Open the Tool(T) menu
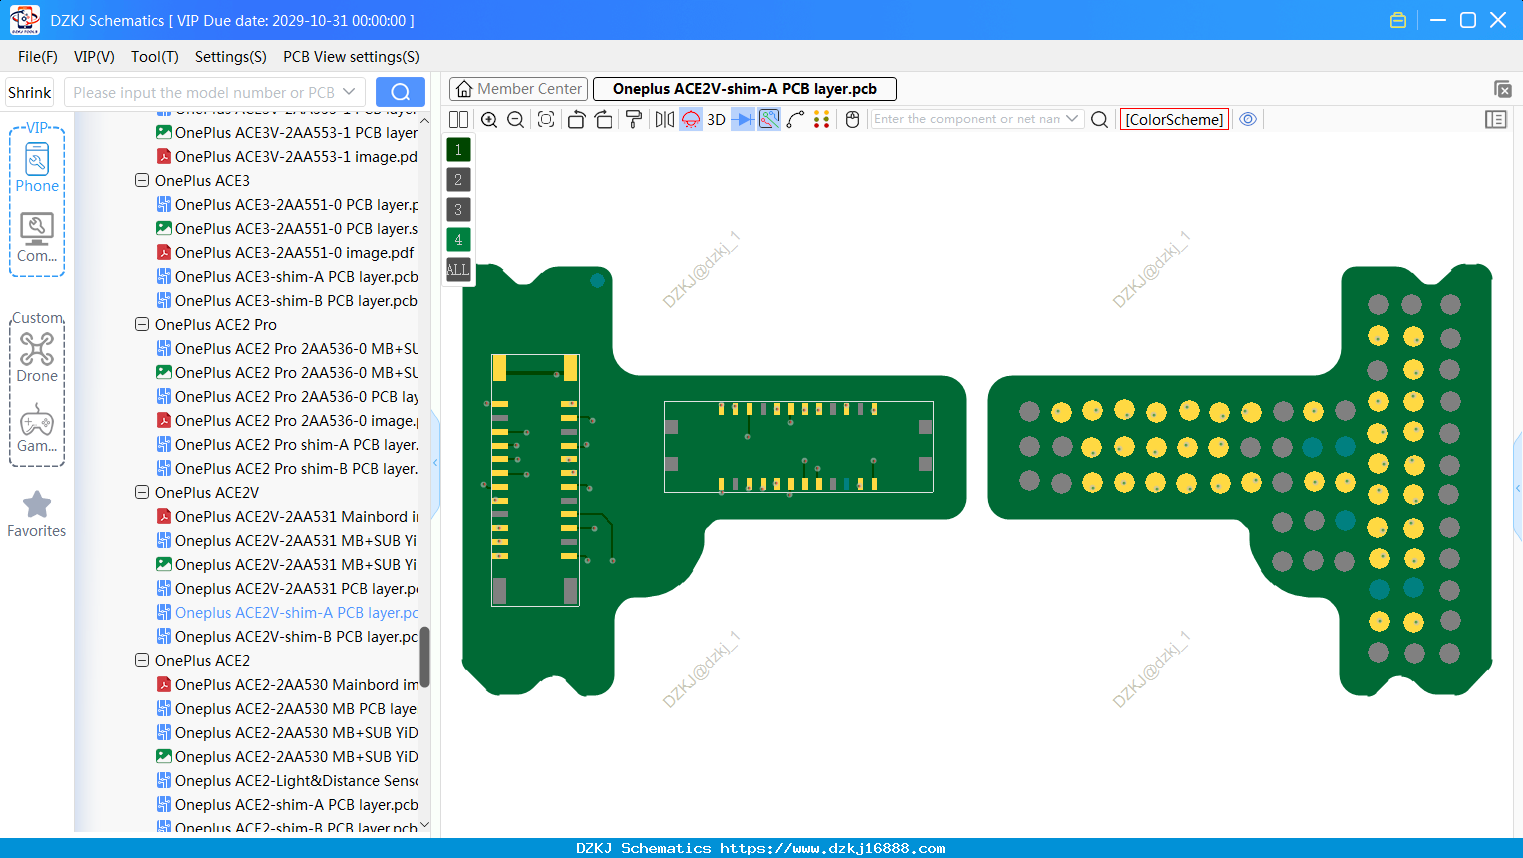This screenshot has width=1523, height=858. click(155, 57)
